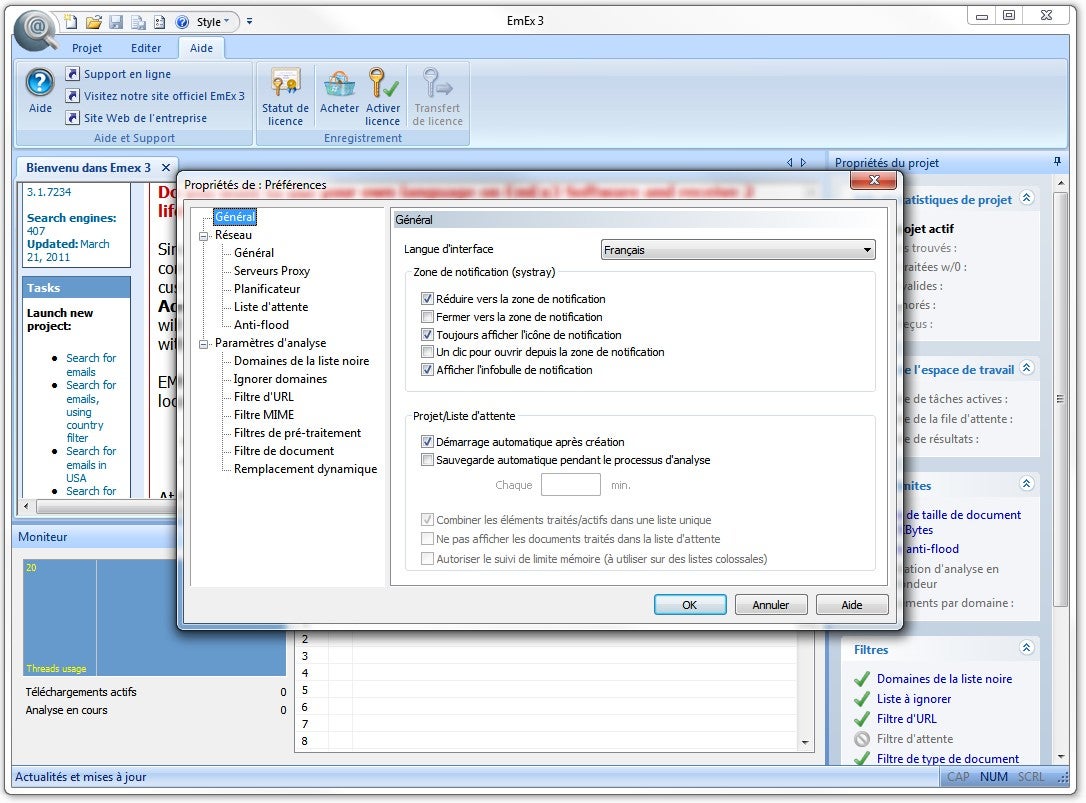Click OK in the Préférences dialog
Screen dimensions: 1086x803
pos(690,605)
